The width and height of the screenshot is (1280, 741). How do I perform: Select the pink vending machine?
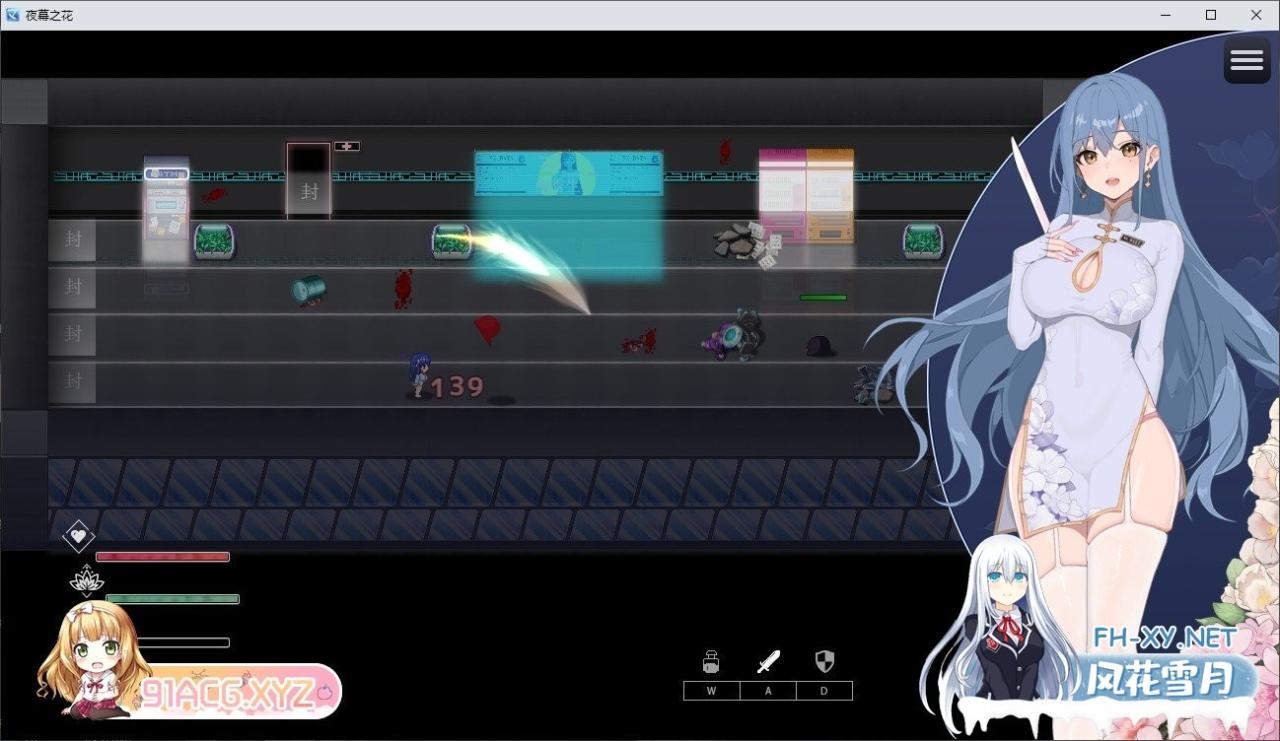pyautogui.click(x=782, y=196)
